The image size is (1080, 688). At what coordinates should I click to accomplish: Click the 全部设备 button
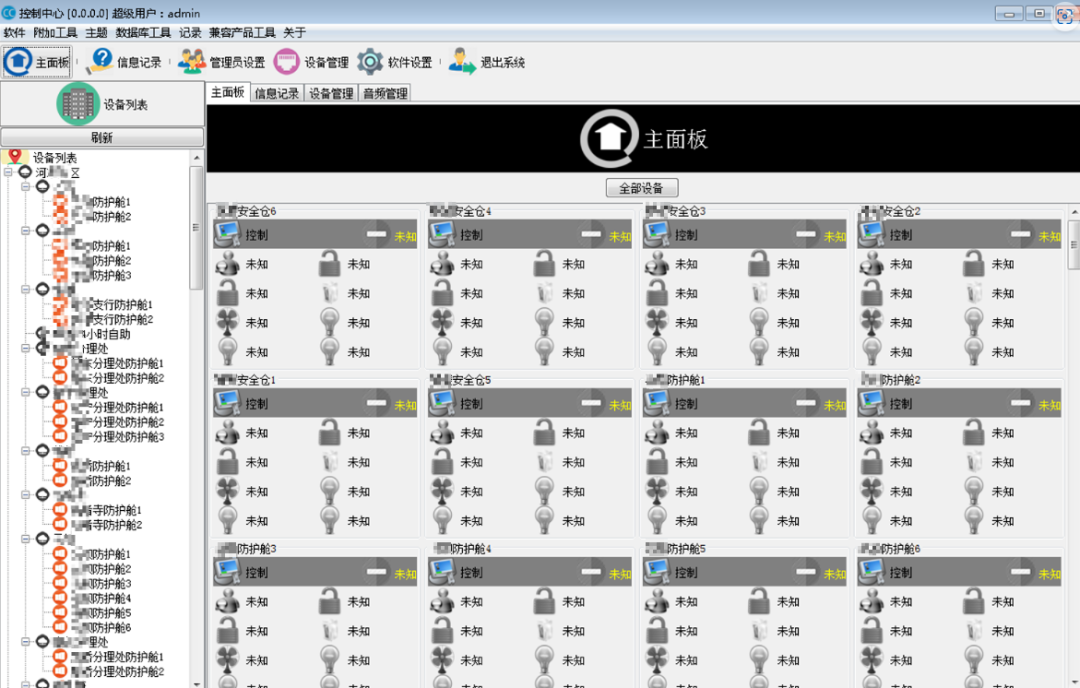pyautogui.click(x=642, y=188)
